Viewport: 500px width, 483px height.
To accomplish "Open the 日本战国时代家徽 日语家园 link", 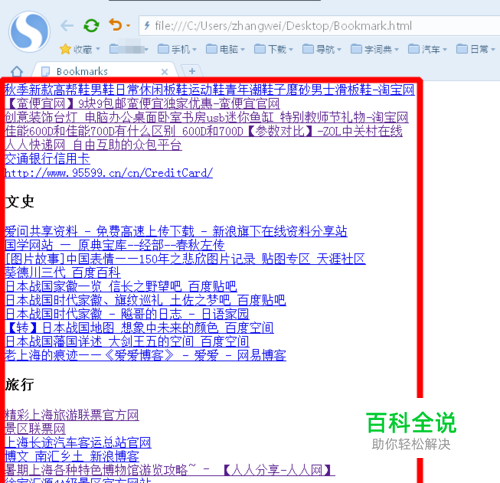I will tap(127, 314).
